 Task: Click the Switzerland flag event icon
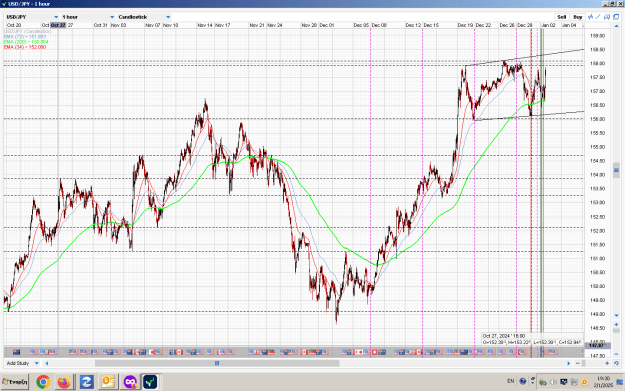pos(375,352)
